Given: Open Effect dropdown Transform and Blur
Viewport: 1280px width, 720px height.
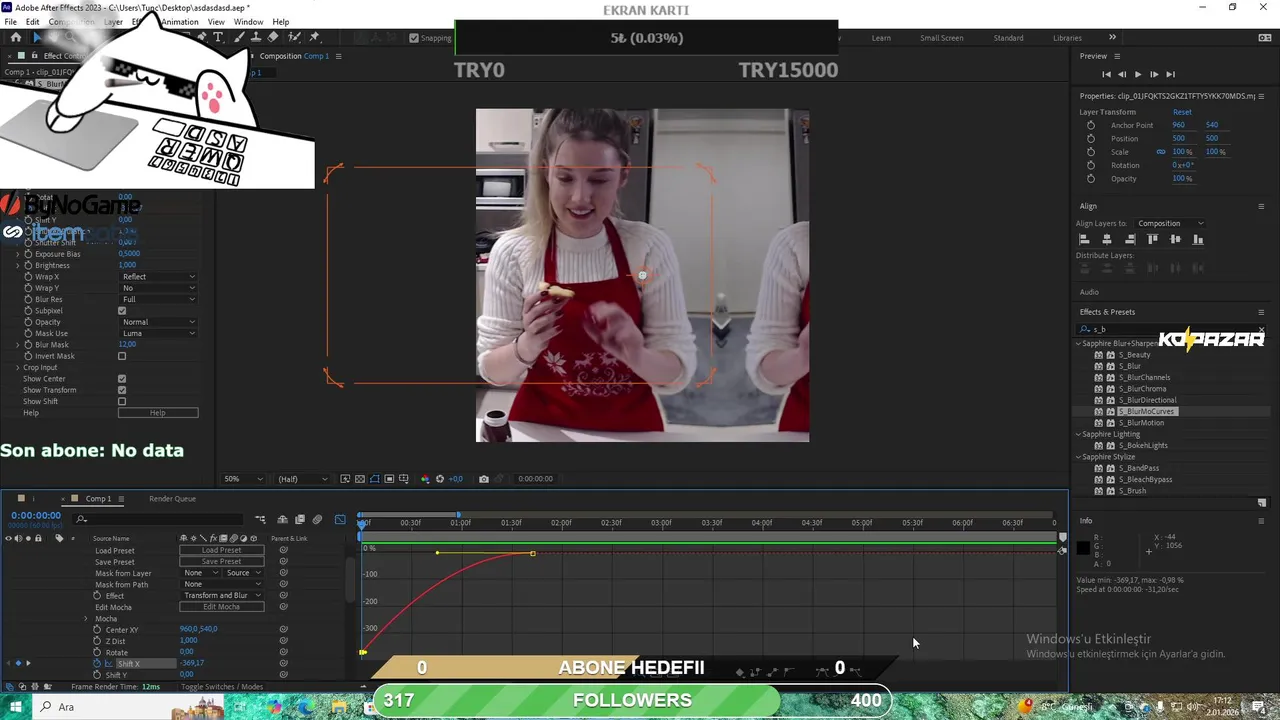Looking at the screenshot, I should [221, 595].
